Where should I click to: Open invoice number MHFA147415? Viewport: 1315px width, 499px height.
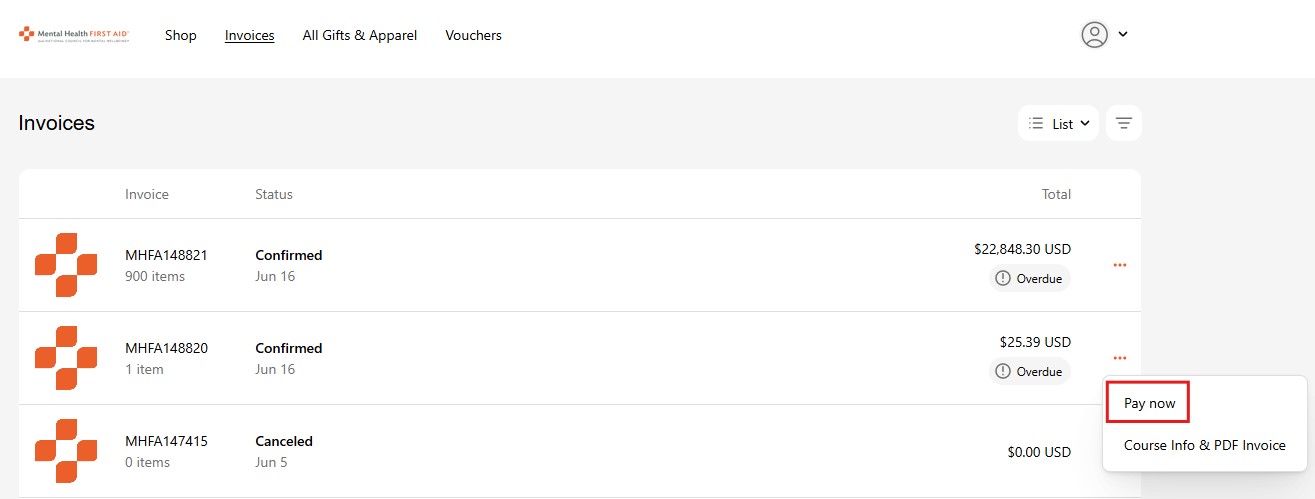pyautogui.click(x=166, y=441)
